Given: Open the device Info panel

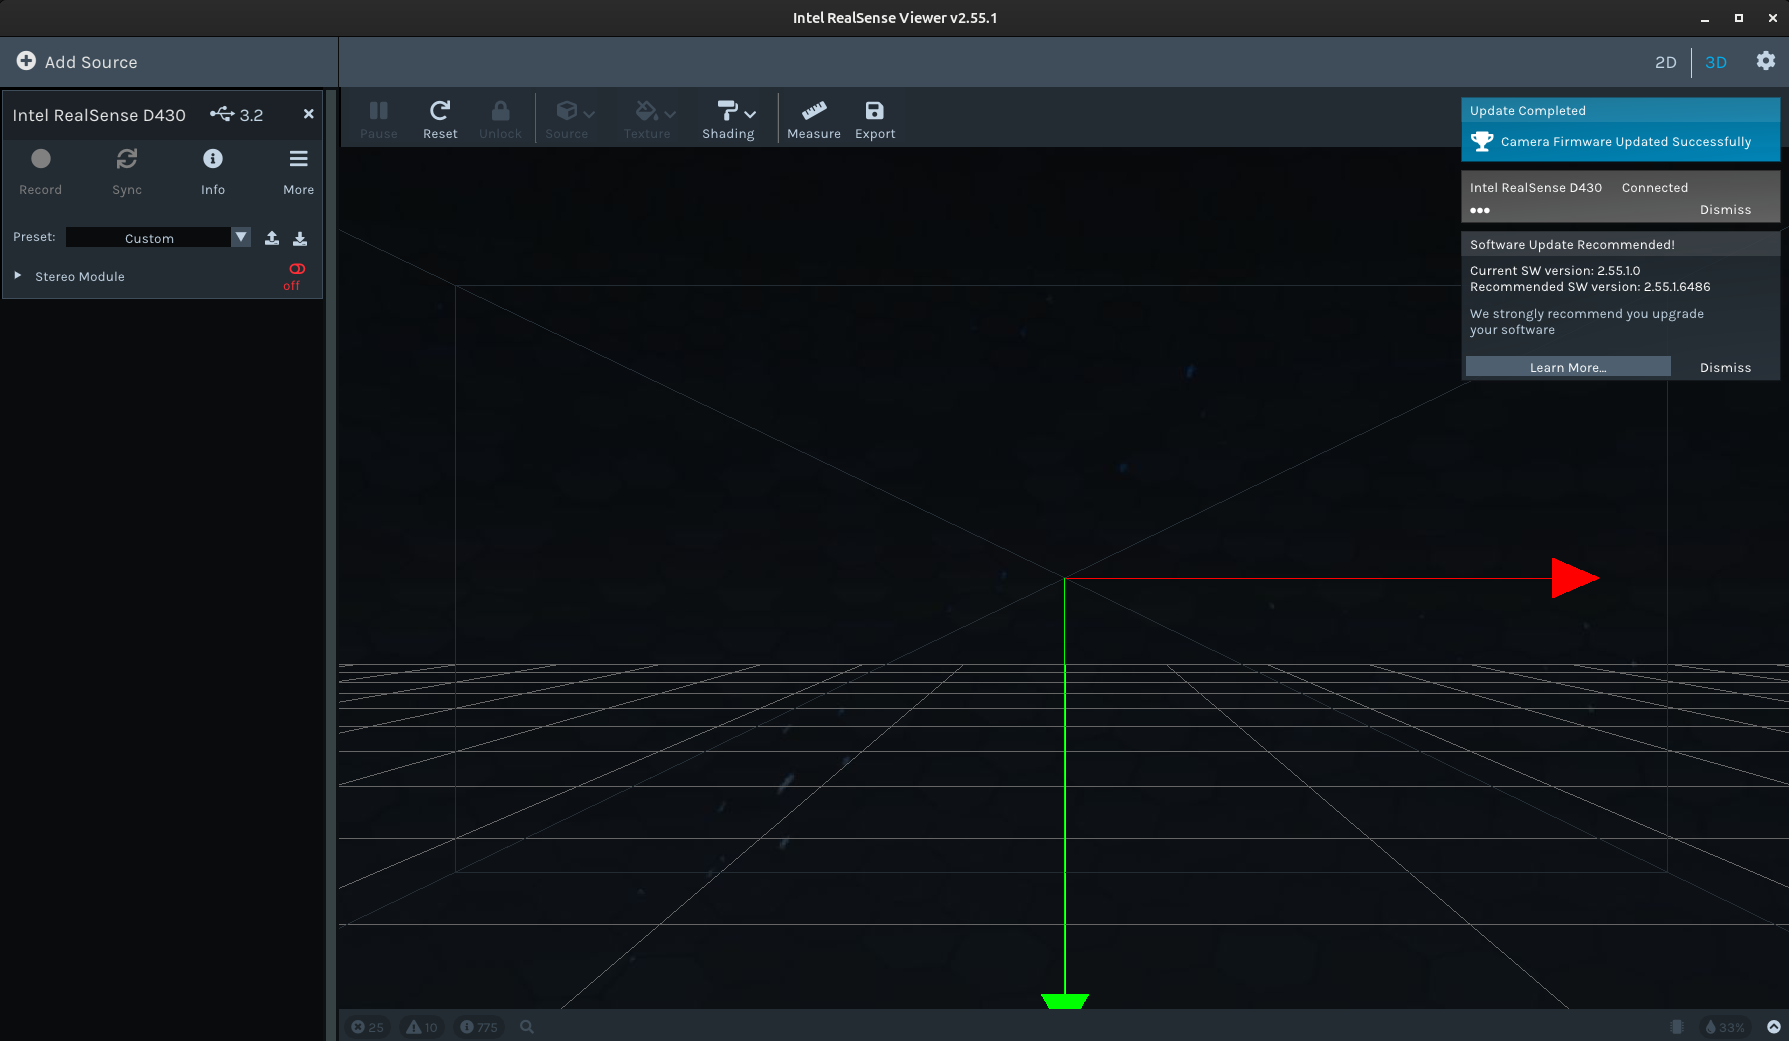Looking at the screenshot, I should (x=213, y=171).
